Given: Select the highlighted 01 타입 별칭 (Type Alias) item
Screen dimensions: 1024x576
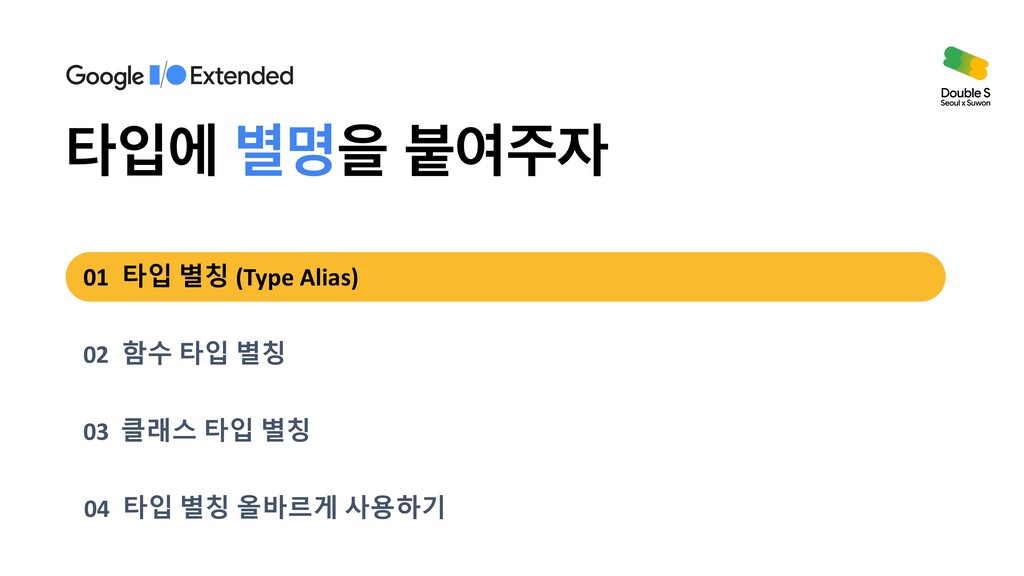Looking at the screenshot, I should pos(505,277).
